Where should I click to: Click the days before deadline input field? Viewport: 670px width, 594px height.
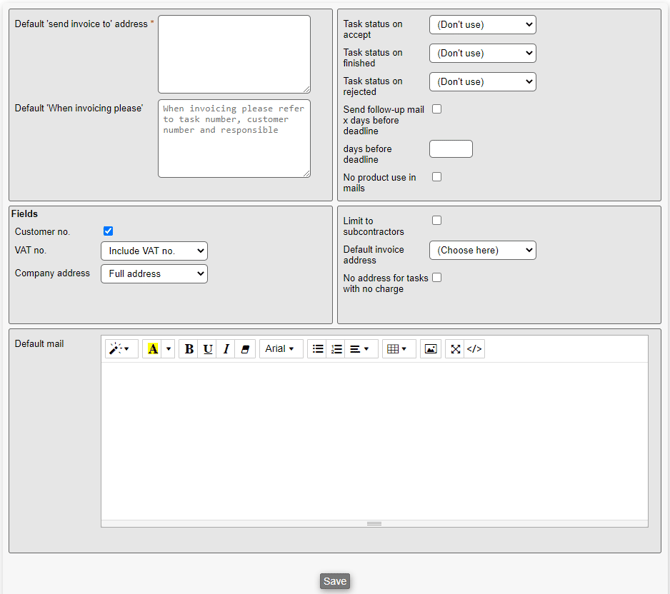(450, 149)
